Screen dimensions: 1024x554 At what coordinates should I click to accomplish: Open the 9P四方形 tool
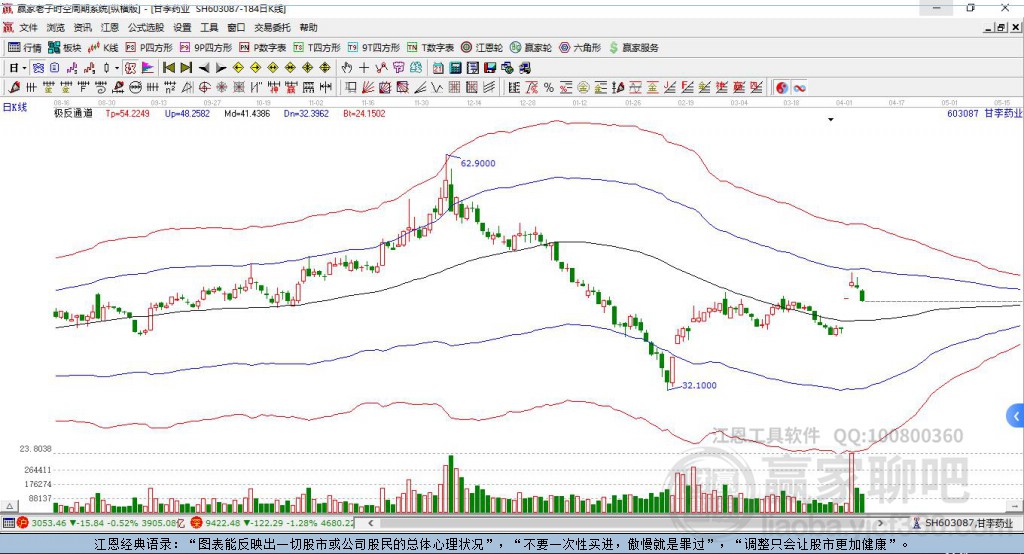pyautogui.click(x=206, y=48)
